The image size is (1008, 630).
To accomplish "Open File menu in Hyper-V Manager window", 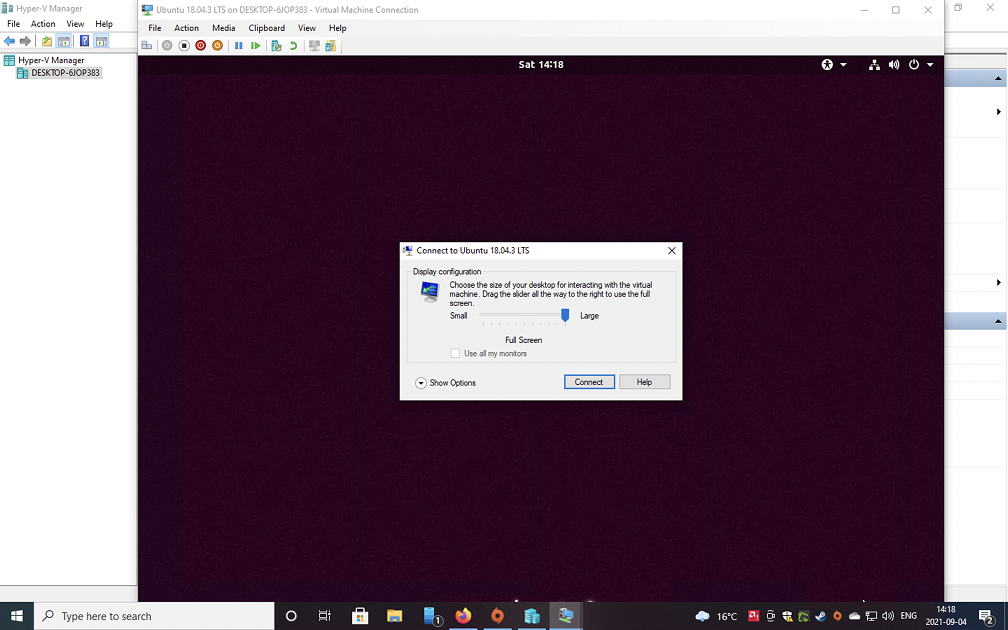I will (14, 24).
